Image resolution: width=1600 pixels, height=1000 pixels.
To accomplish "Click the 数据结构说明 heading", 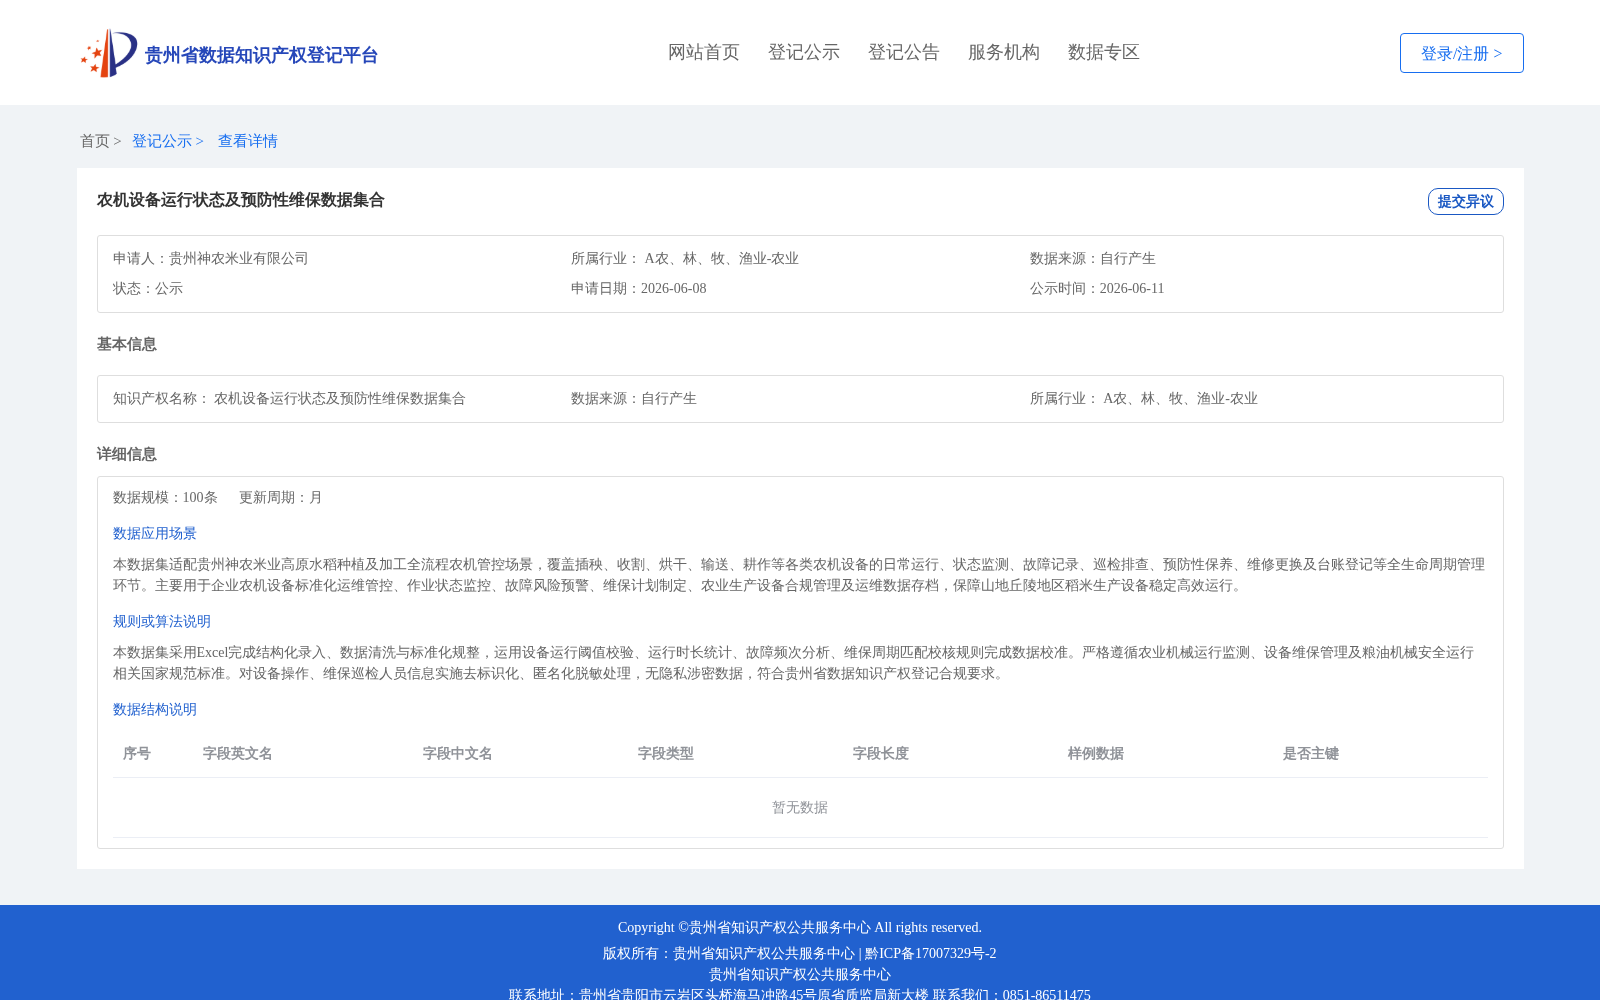I will pyautogui.click(x=155, y=709).
